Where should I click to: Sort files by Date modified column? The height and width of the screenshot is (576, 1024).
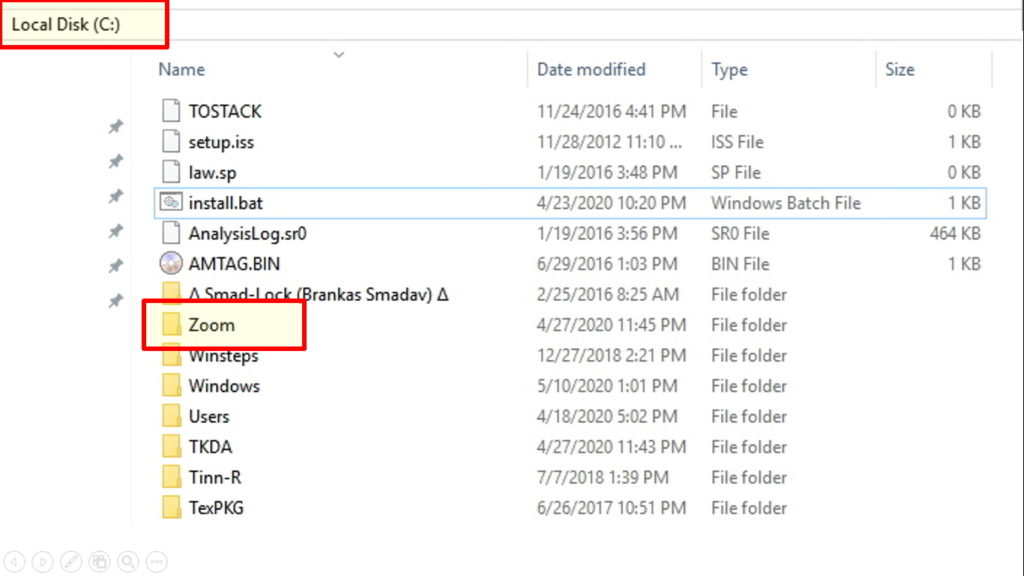(x=591, y=70)
